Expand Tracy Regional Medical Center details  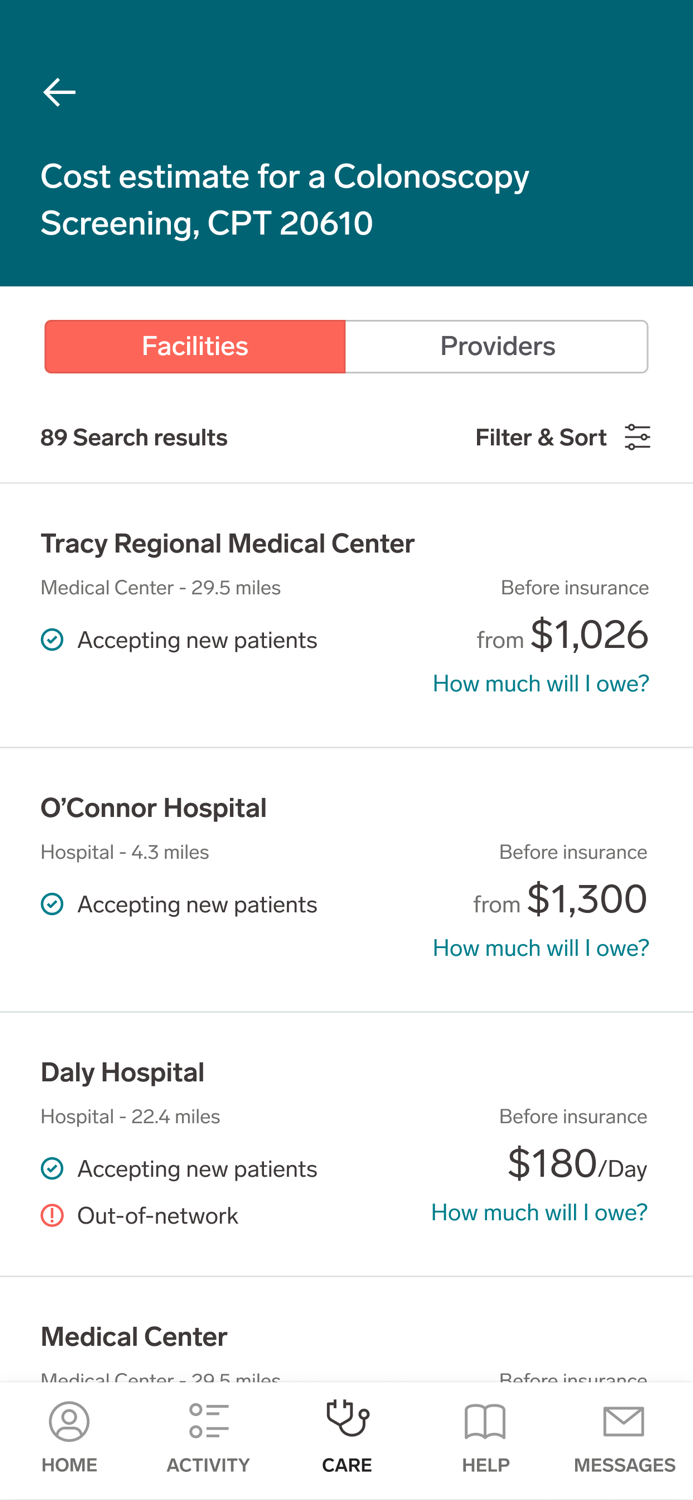pyautogui.click(x=228, y=543)
